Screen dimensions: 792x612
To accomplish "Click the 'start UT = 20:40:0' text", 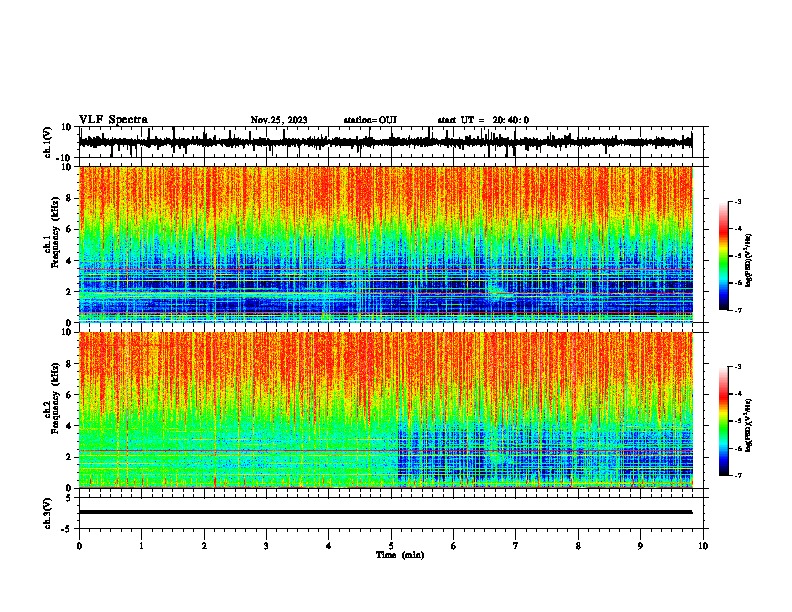I will pos(483,120).
